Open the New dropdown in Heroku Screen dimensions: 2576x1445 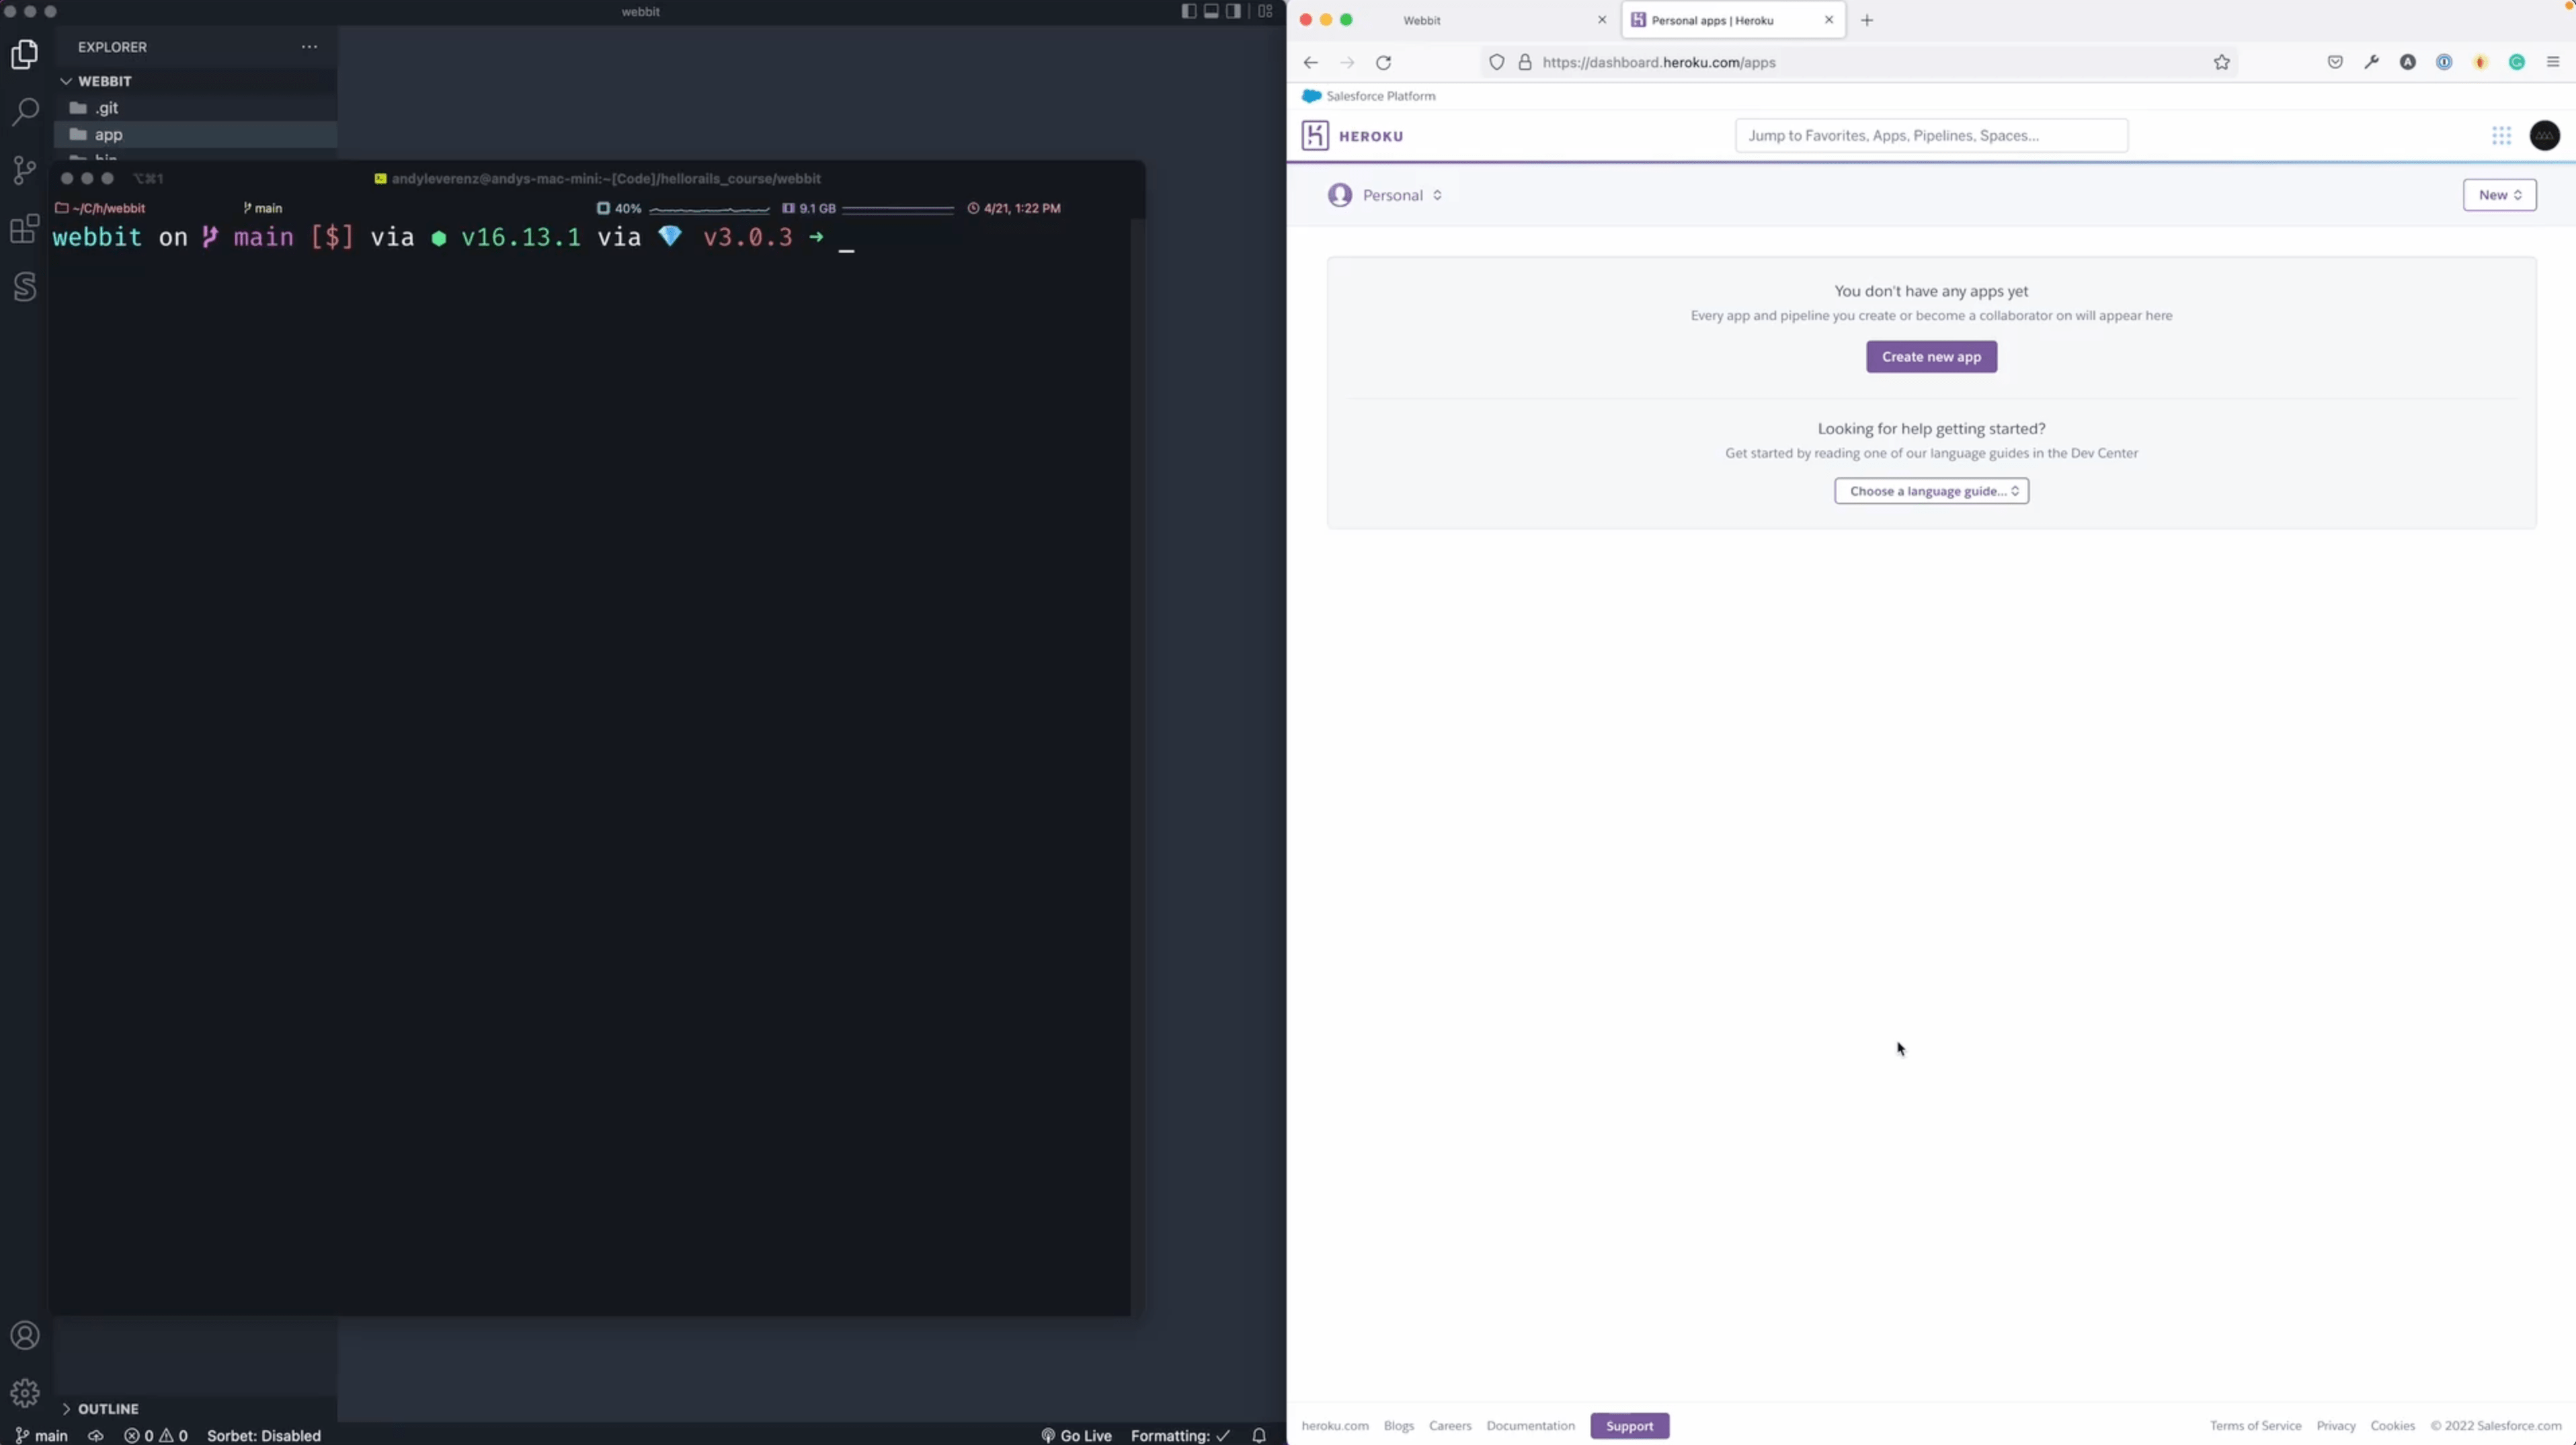pyautogui.click(x=2499, y=195)
